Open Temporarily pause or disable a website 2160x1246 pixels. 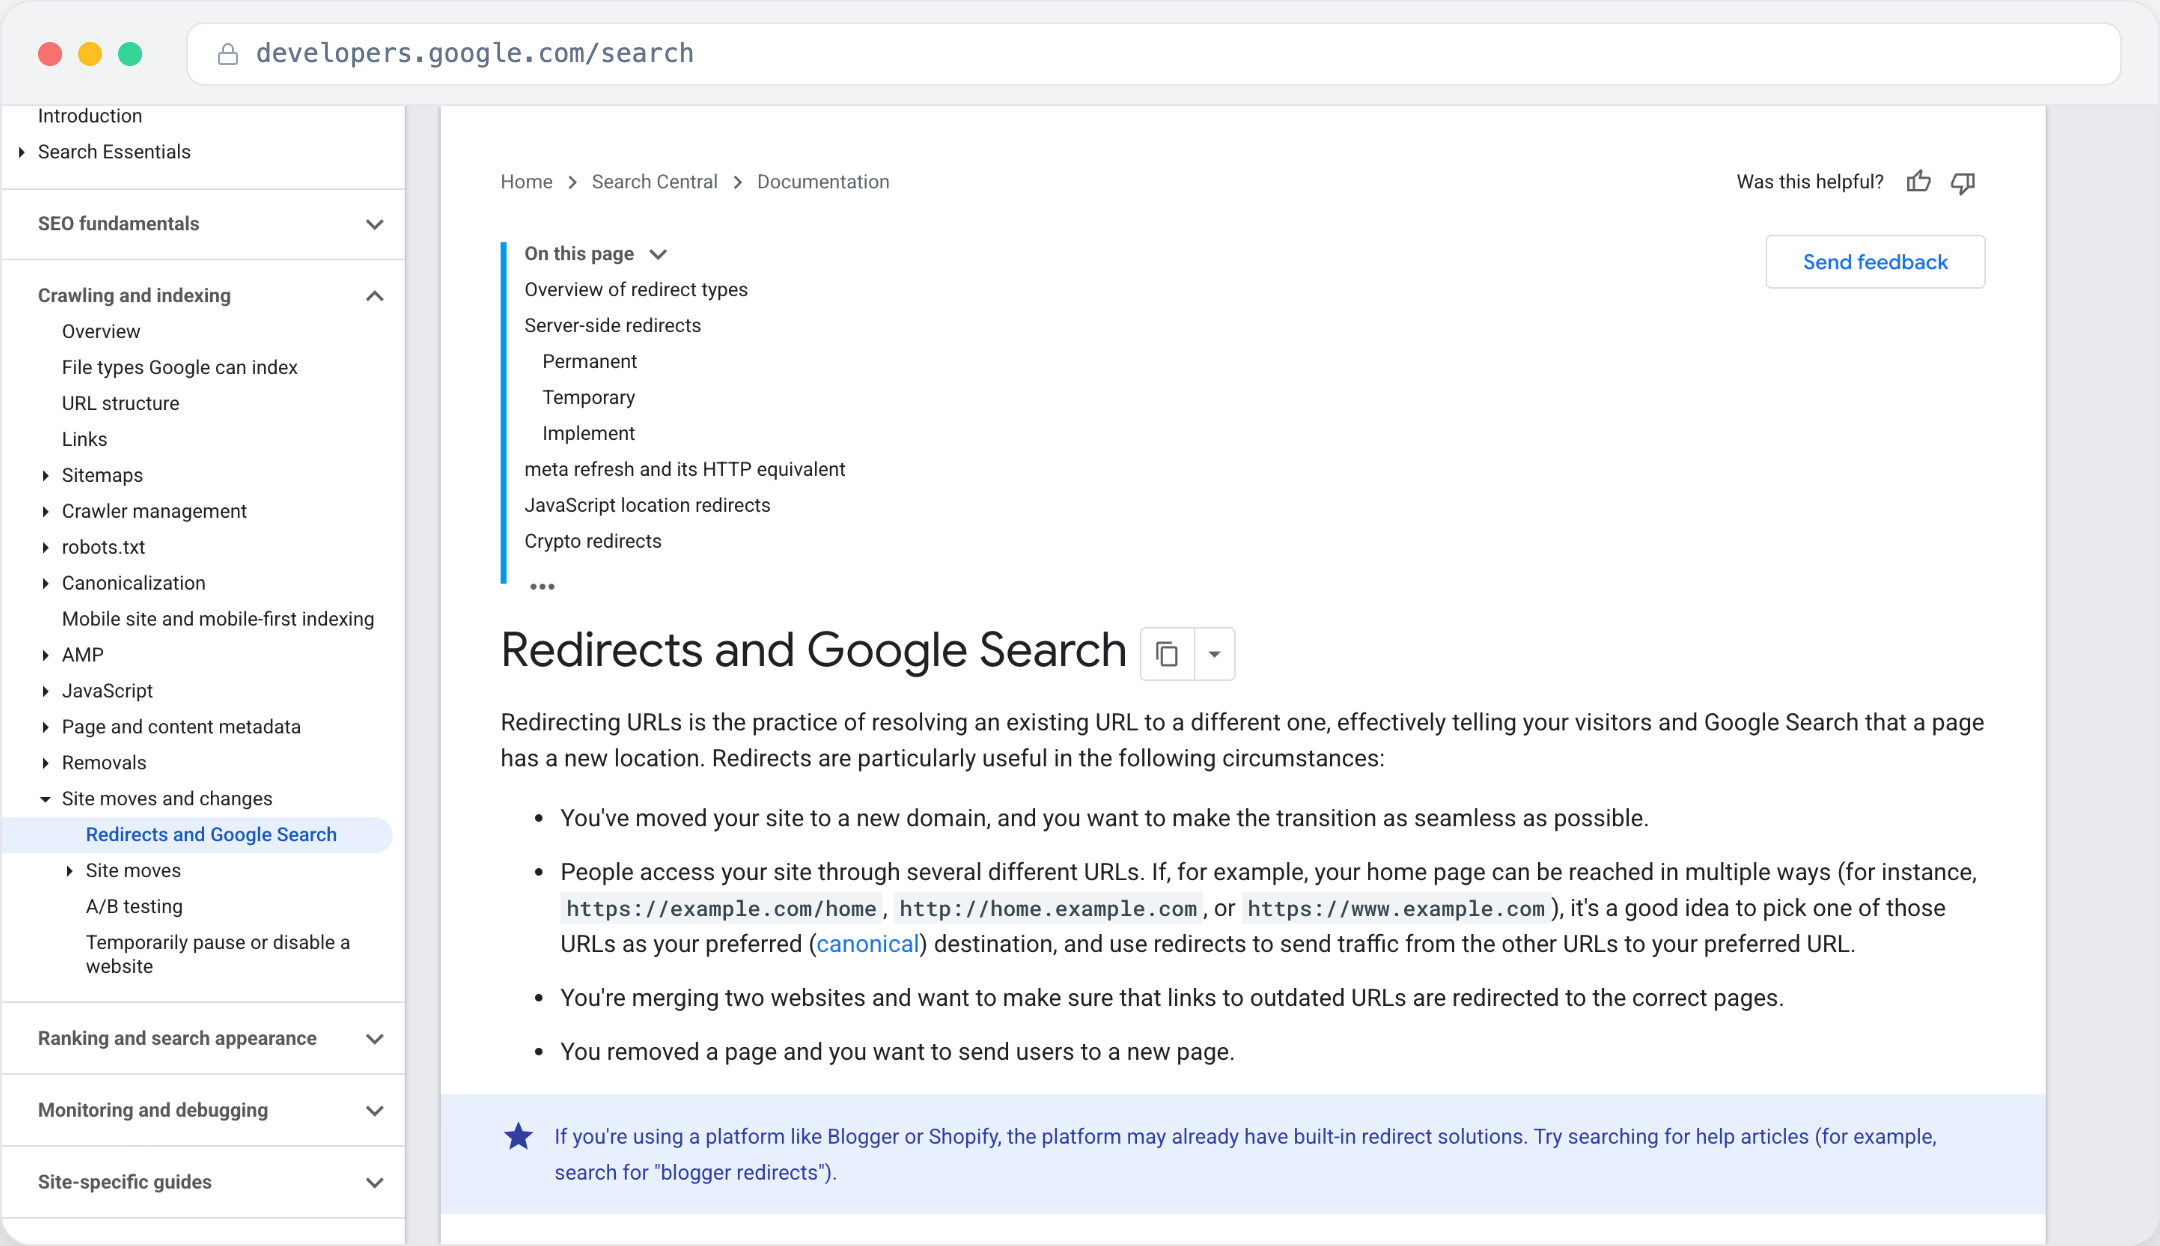[x=218, y=955]
